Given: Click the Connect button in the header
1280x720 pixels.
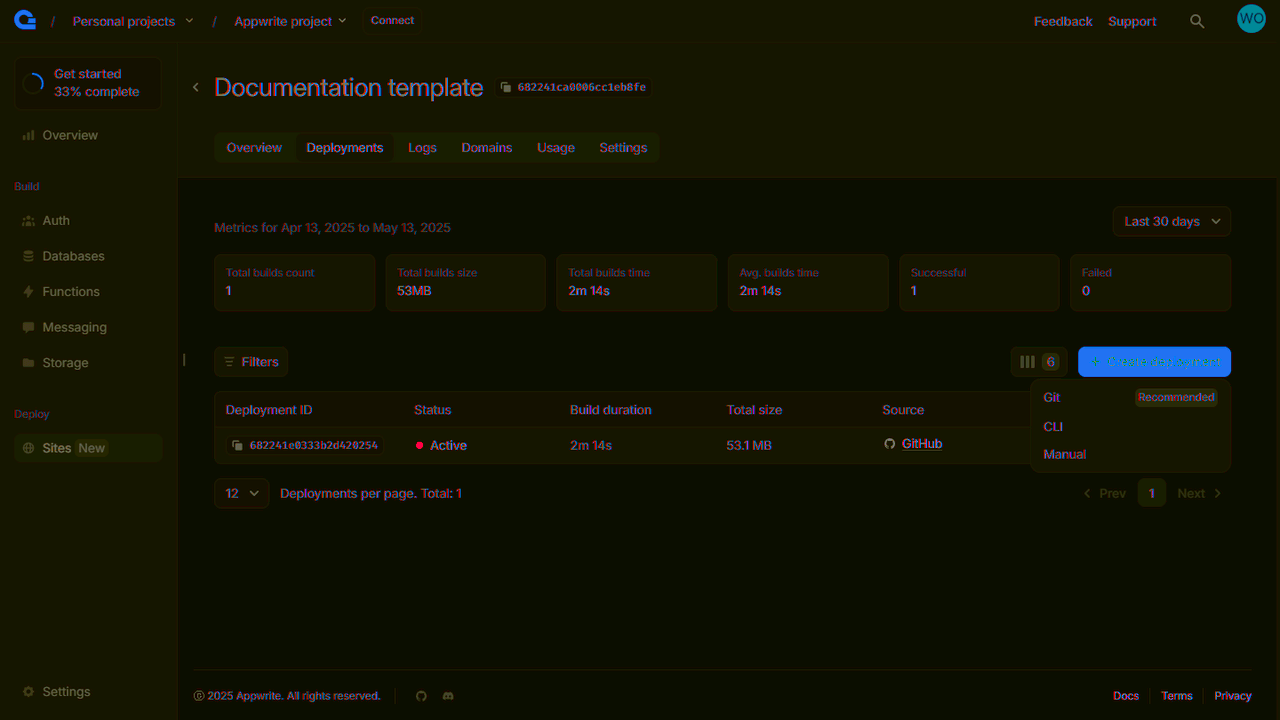Looking at the screenshot, I should (391, 20).
